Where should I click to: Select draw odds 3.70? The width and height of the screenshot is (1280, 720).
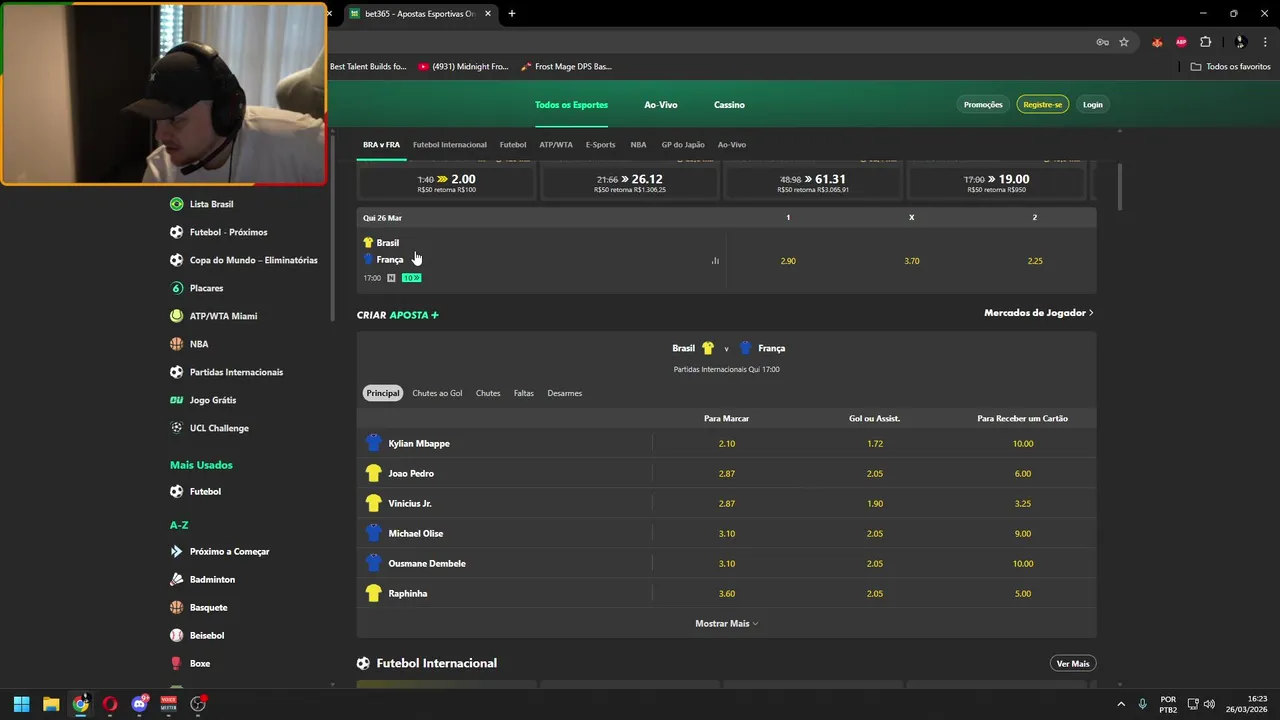[912, 261]
